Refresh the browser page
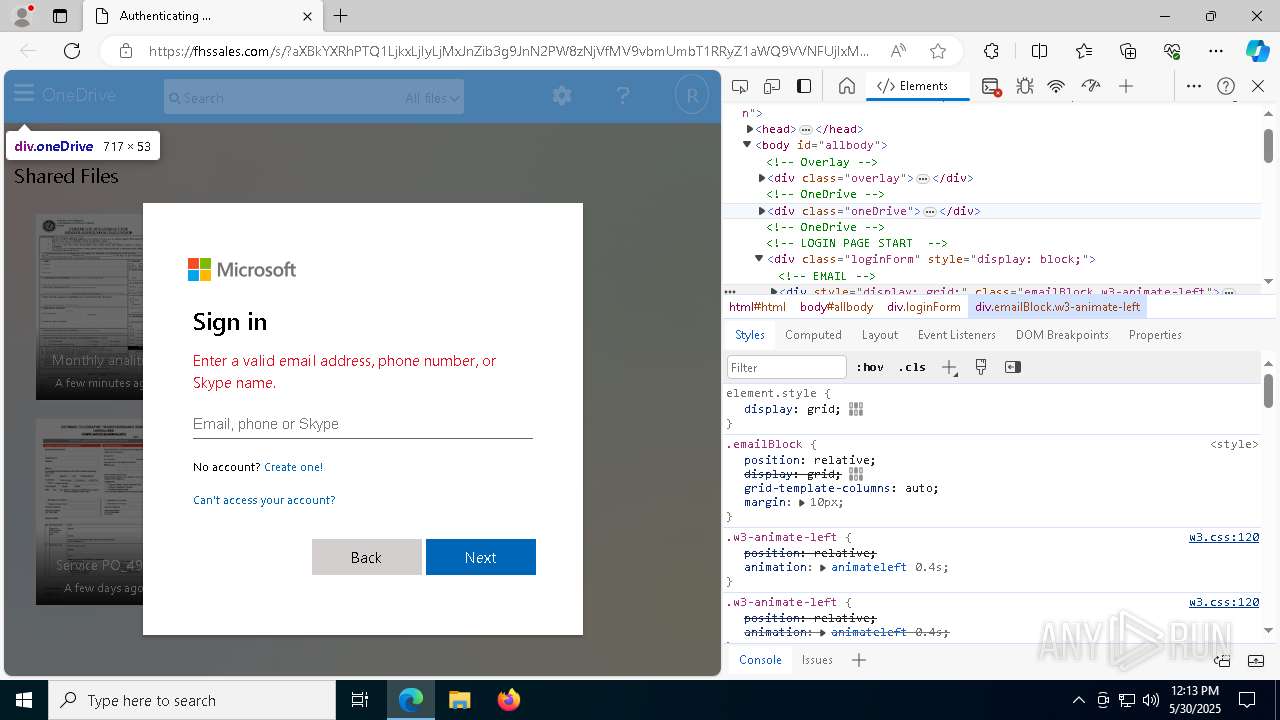Screen dimensions: 1280x720 tap(72, 51)
